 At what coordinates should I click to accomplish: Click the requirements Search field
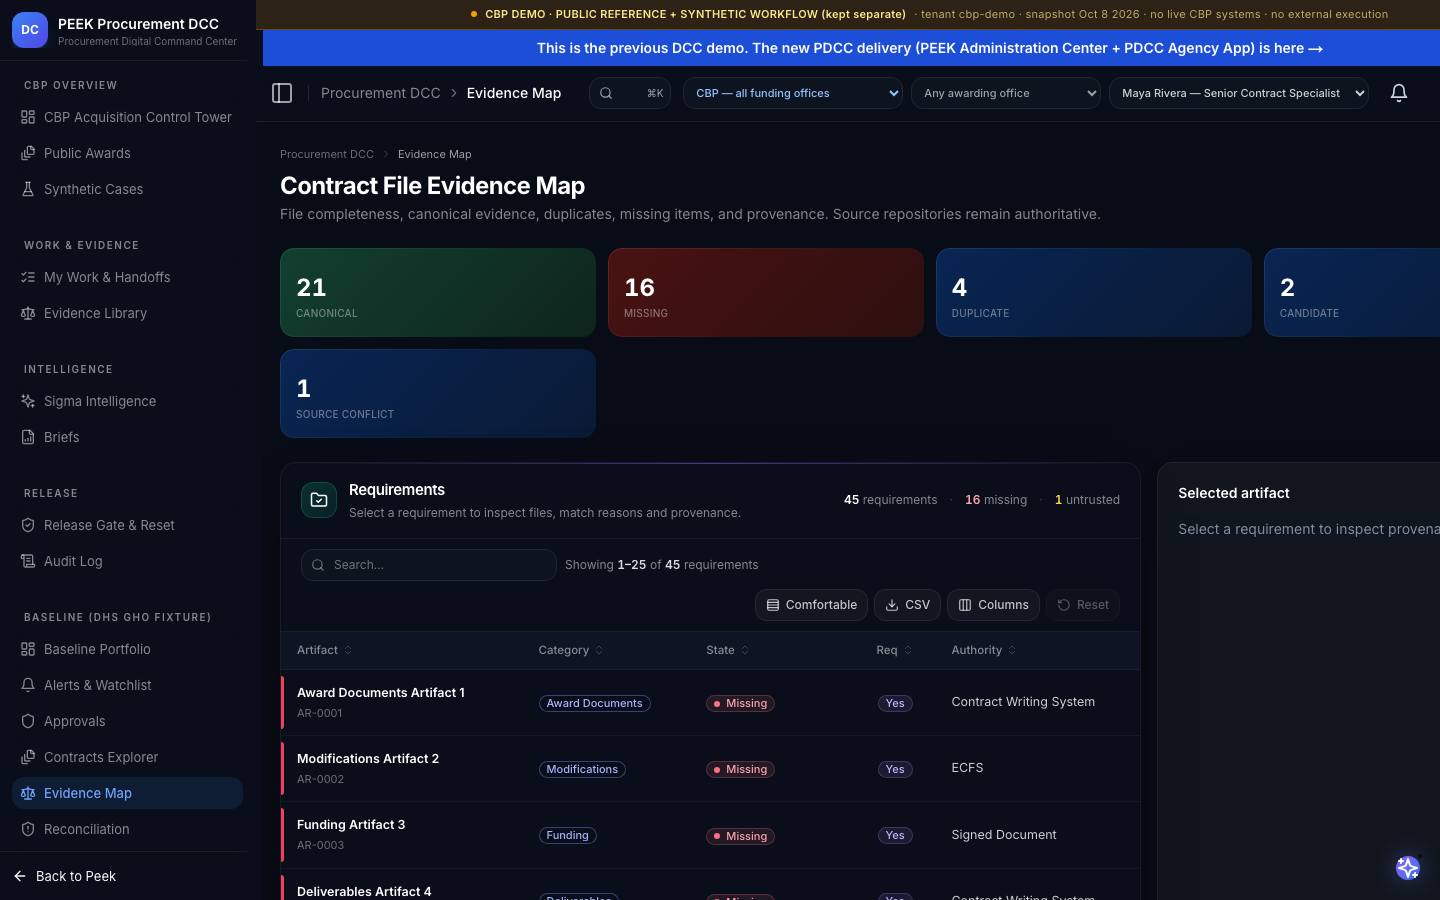428,565
